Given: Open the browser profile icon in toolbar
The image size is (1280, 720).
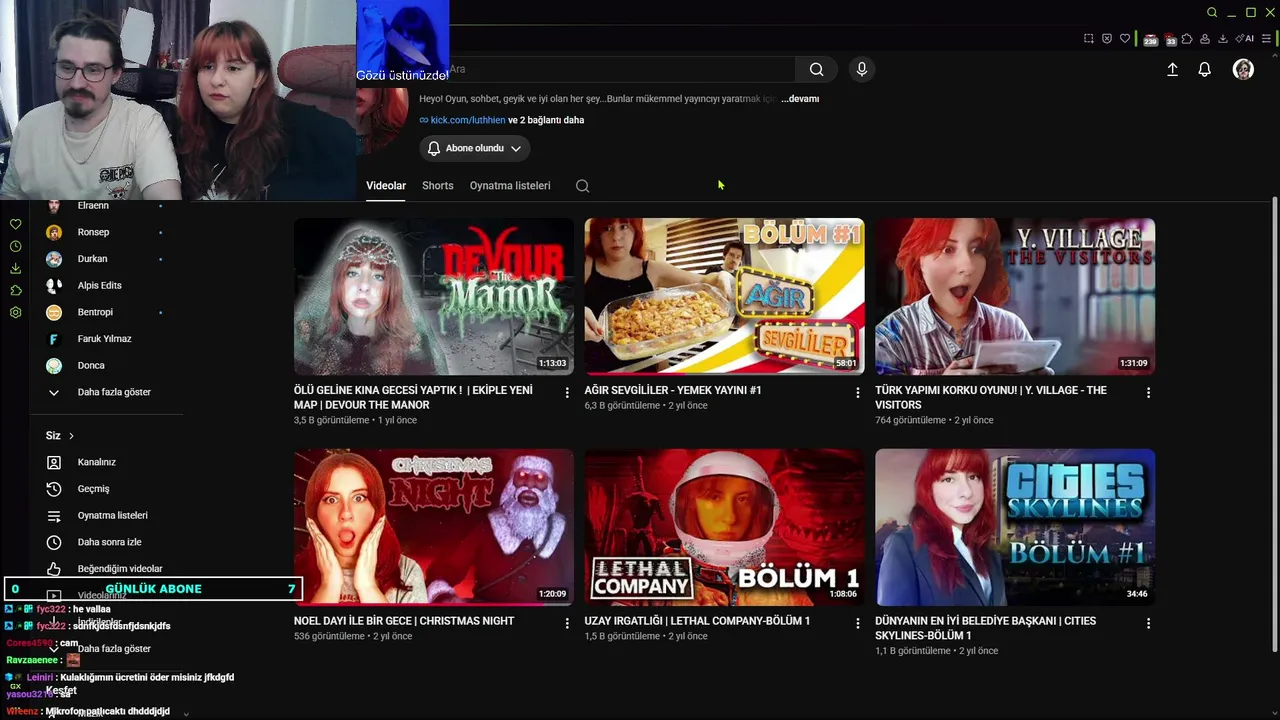Looking at the screenshot, I should 1205,39.
